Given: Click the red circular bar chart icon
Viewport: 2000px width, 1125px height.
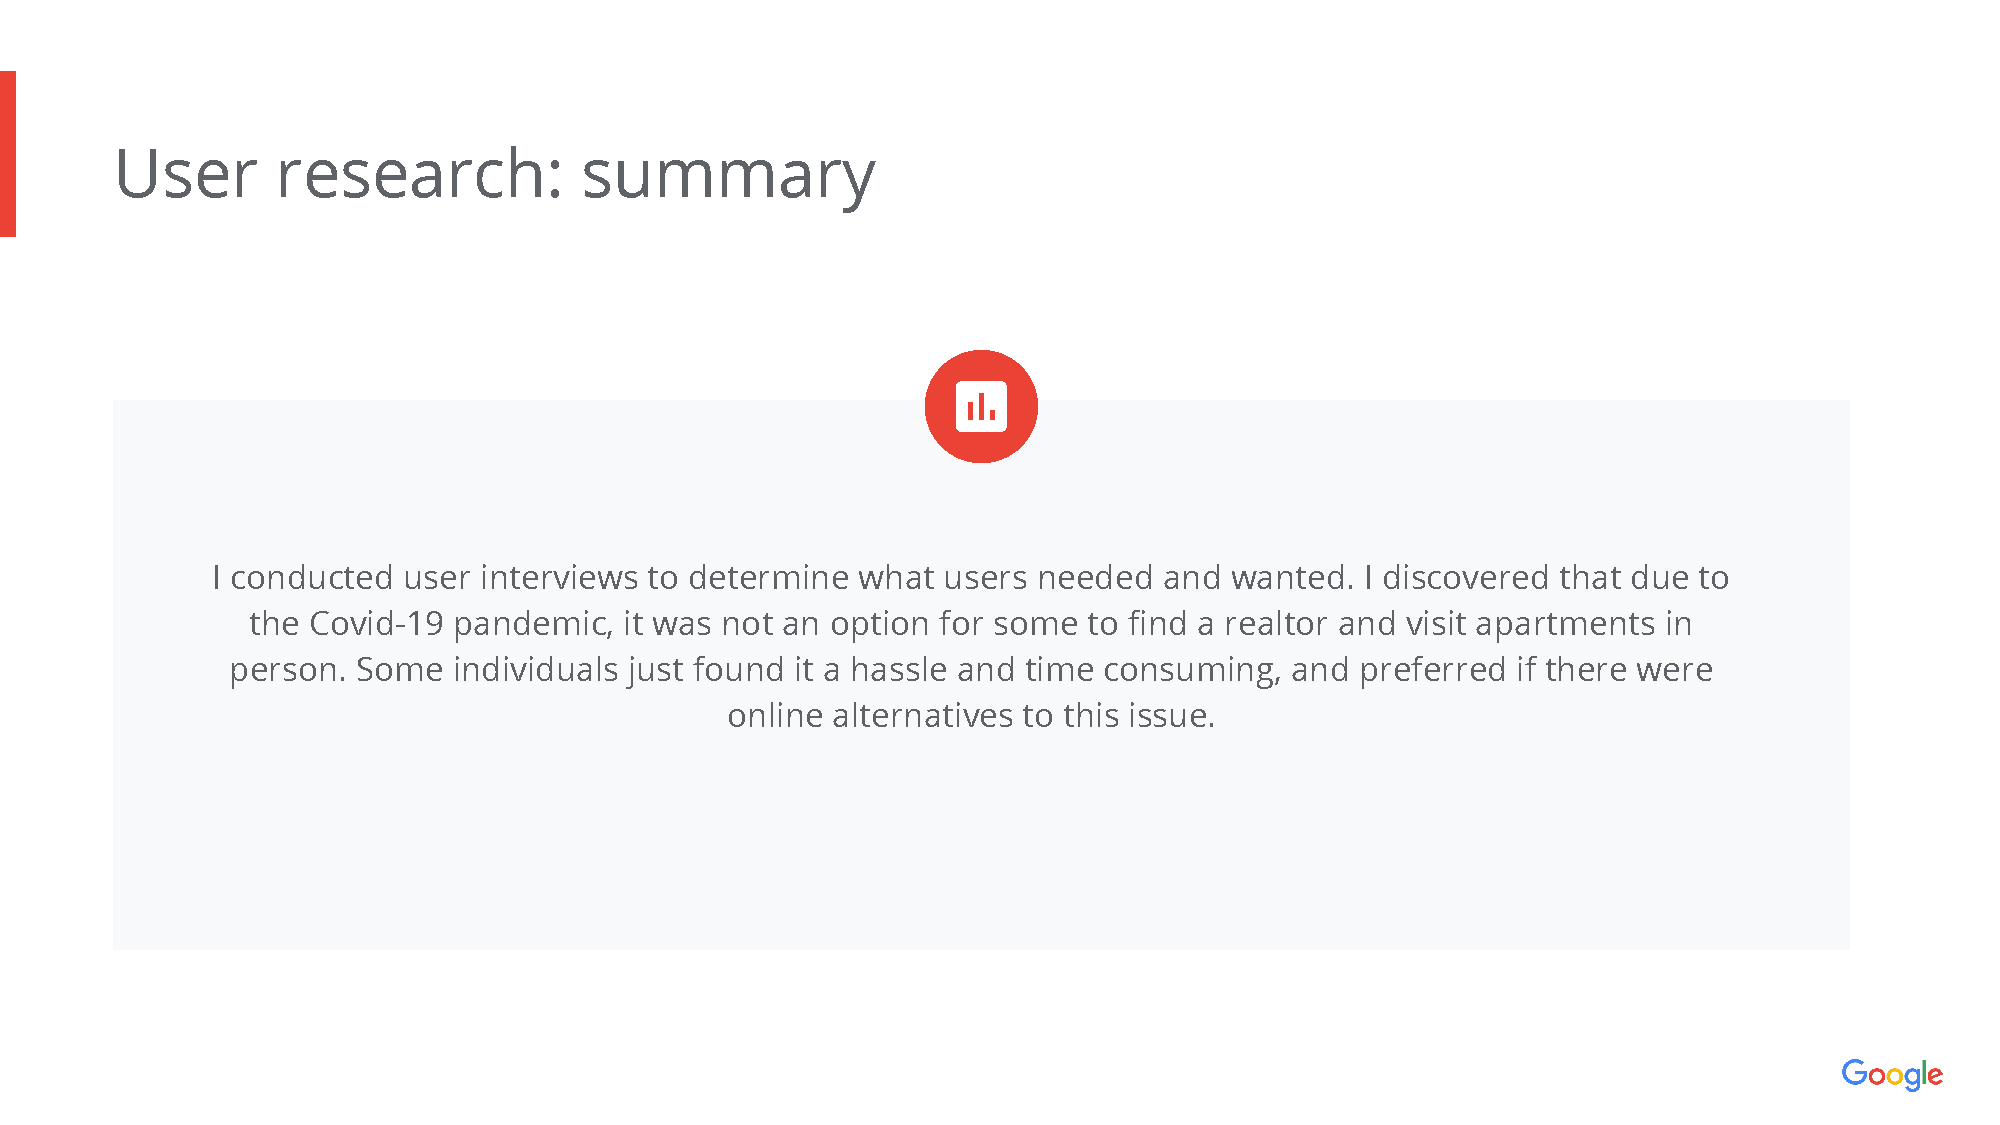Looking at the screenshot, I should (x=981, y=406).
